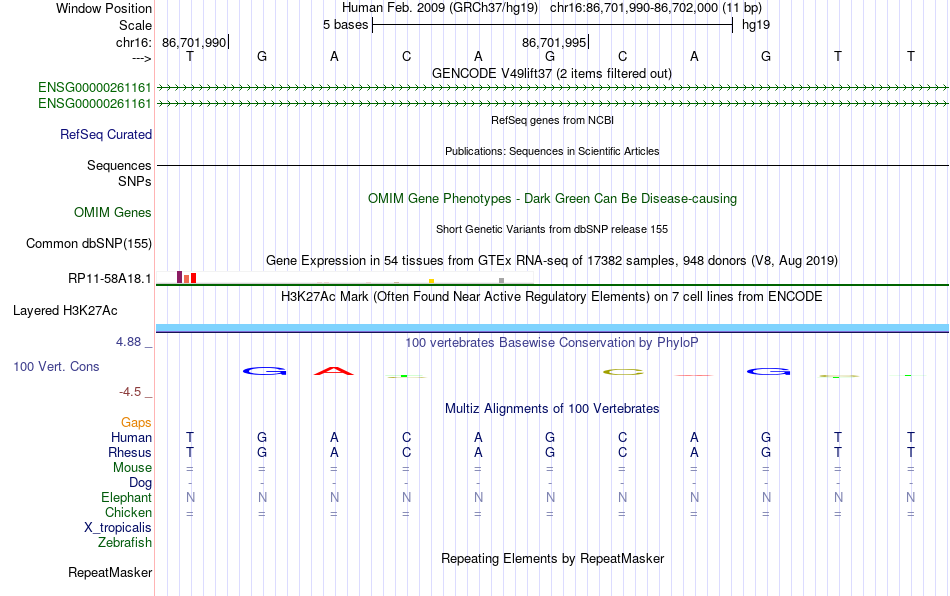The image size is (950, 596).
Task: Click the purple GTEx expression bar
Action: [179, 277]
